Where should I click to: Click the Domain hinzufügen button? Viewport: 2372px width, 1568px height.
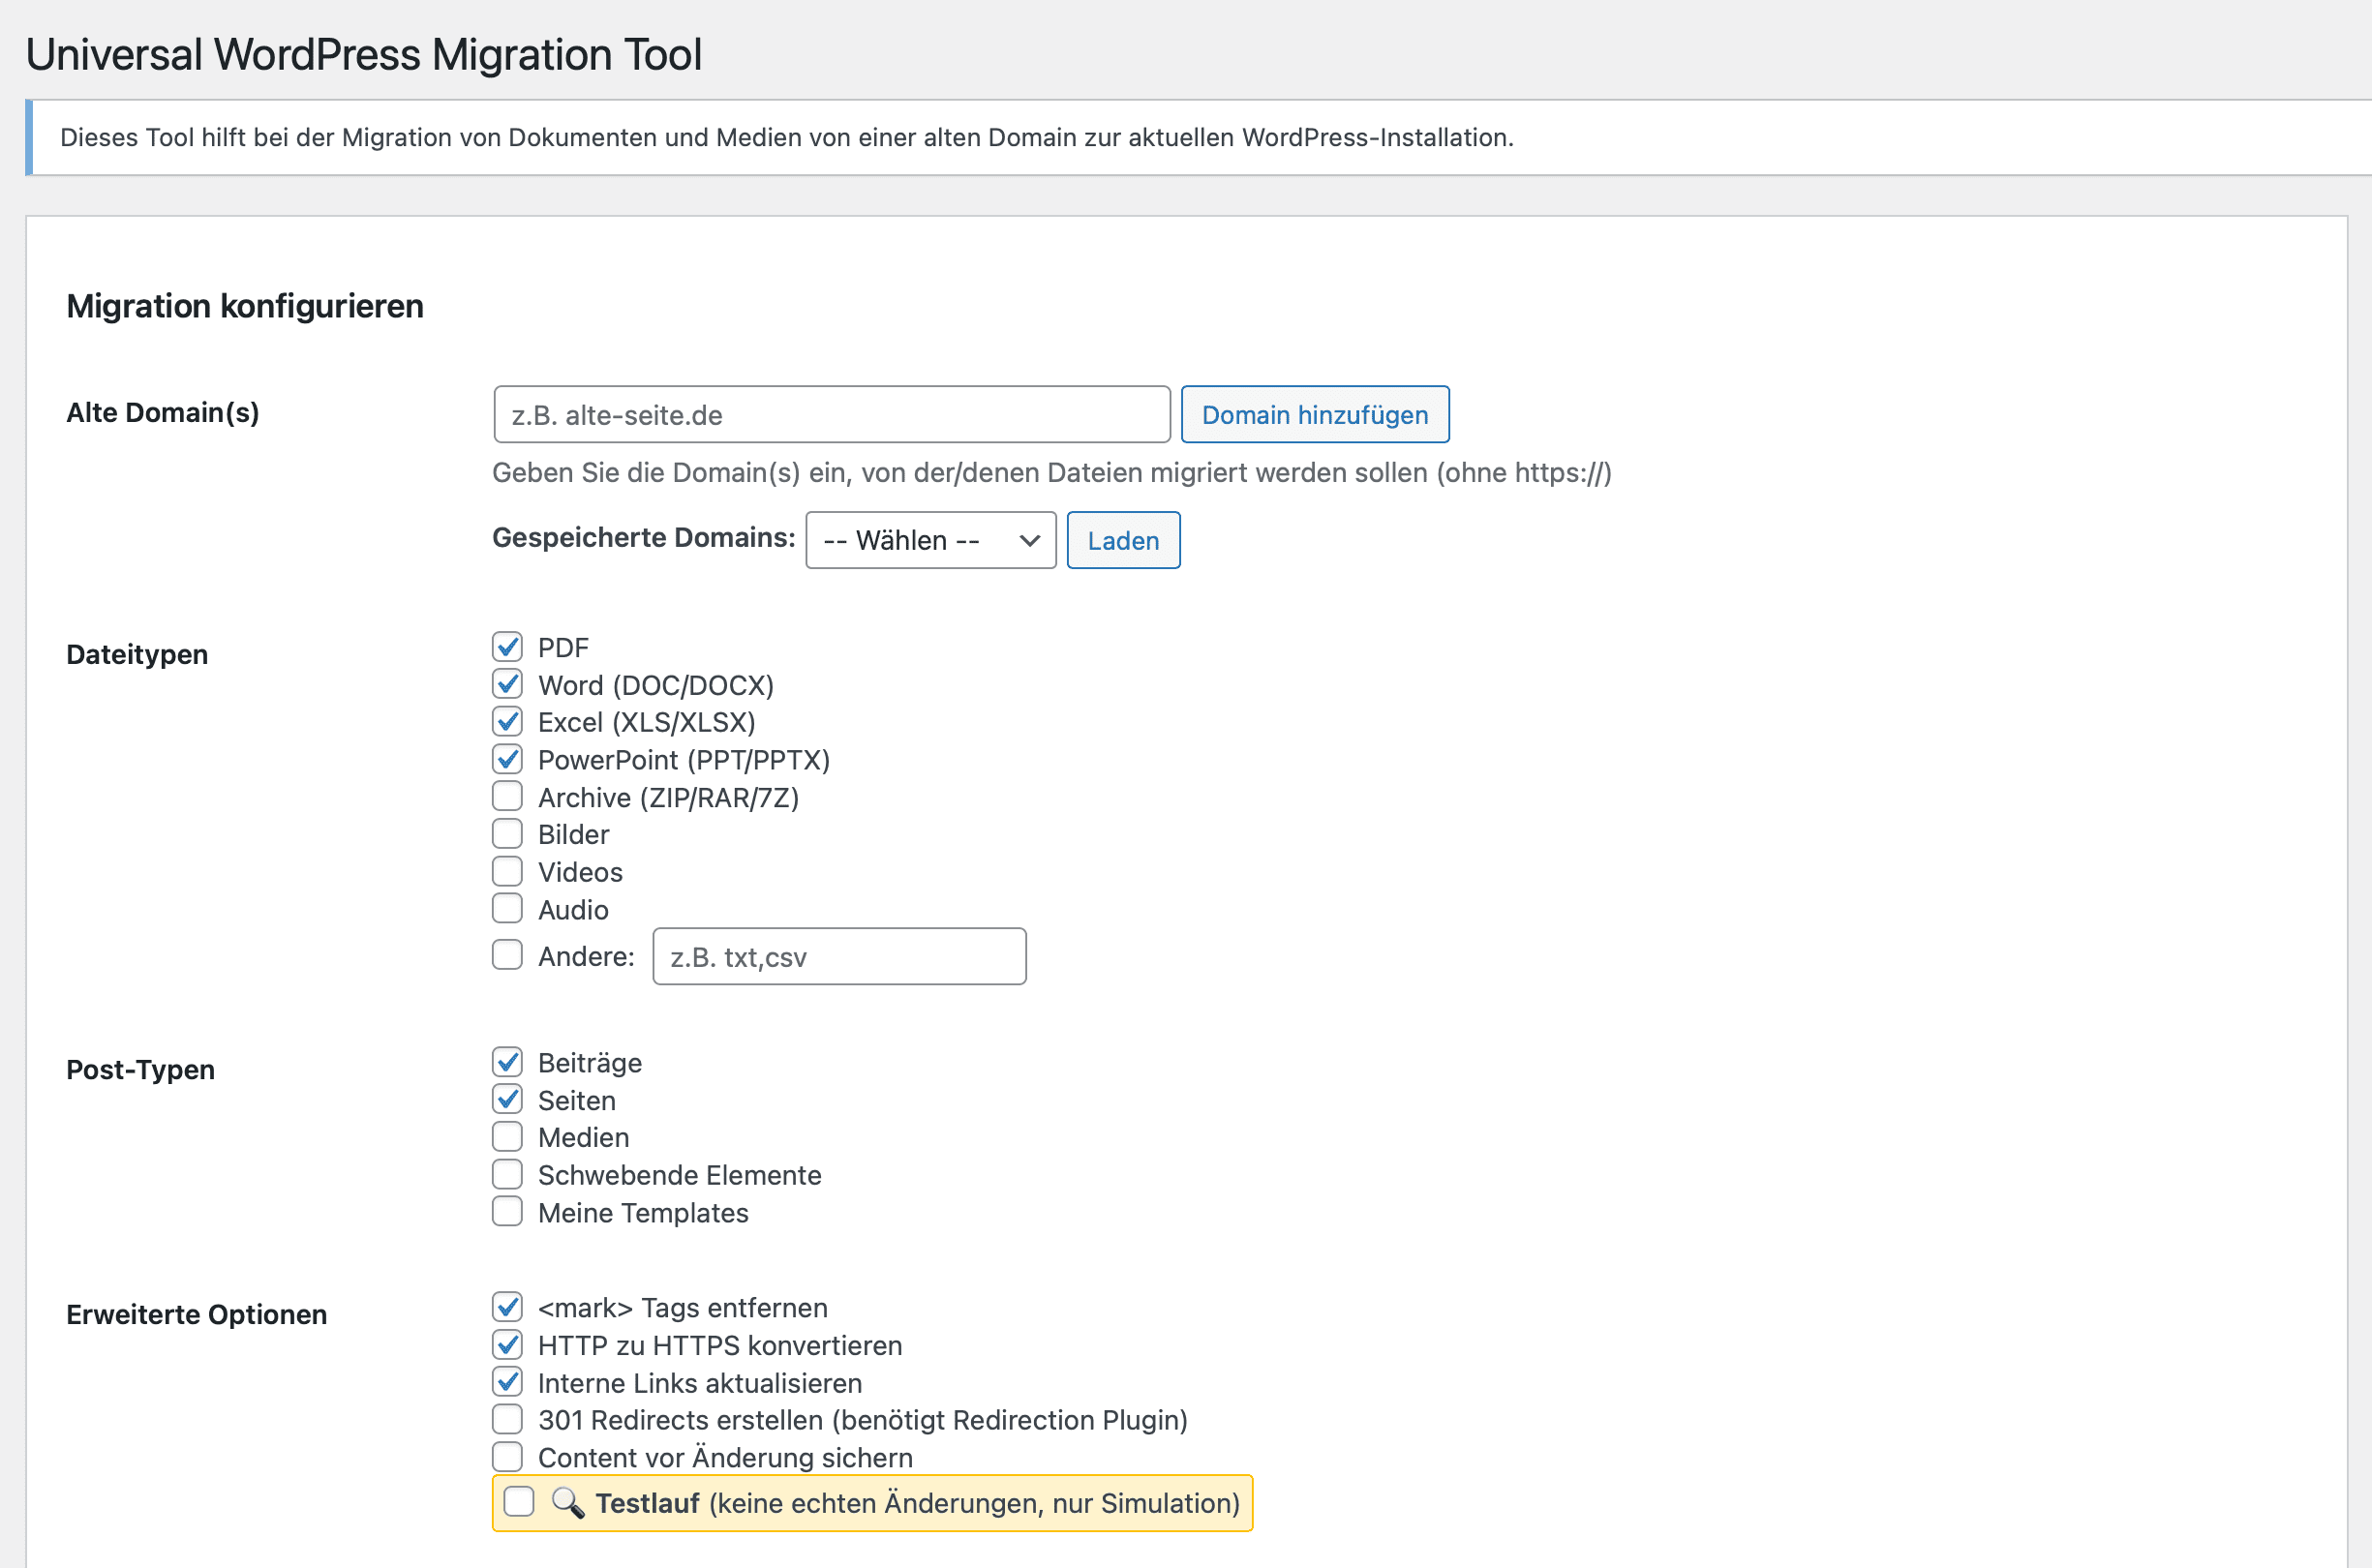pos(1314,415)
